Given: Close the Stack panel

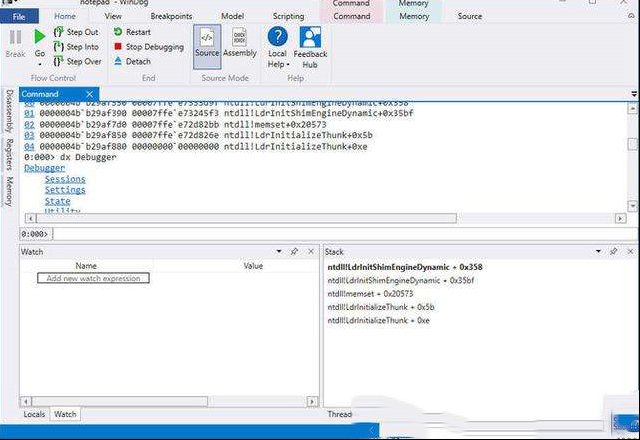Looking at the screenshot, I should pyautogui.click(x=630, y=251).
